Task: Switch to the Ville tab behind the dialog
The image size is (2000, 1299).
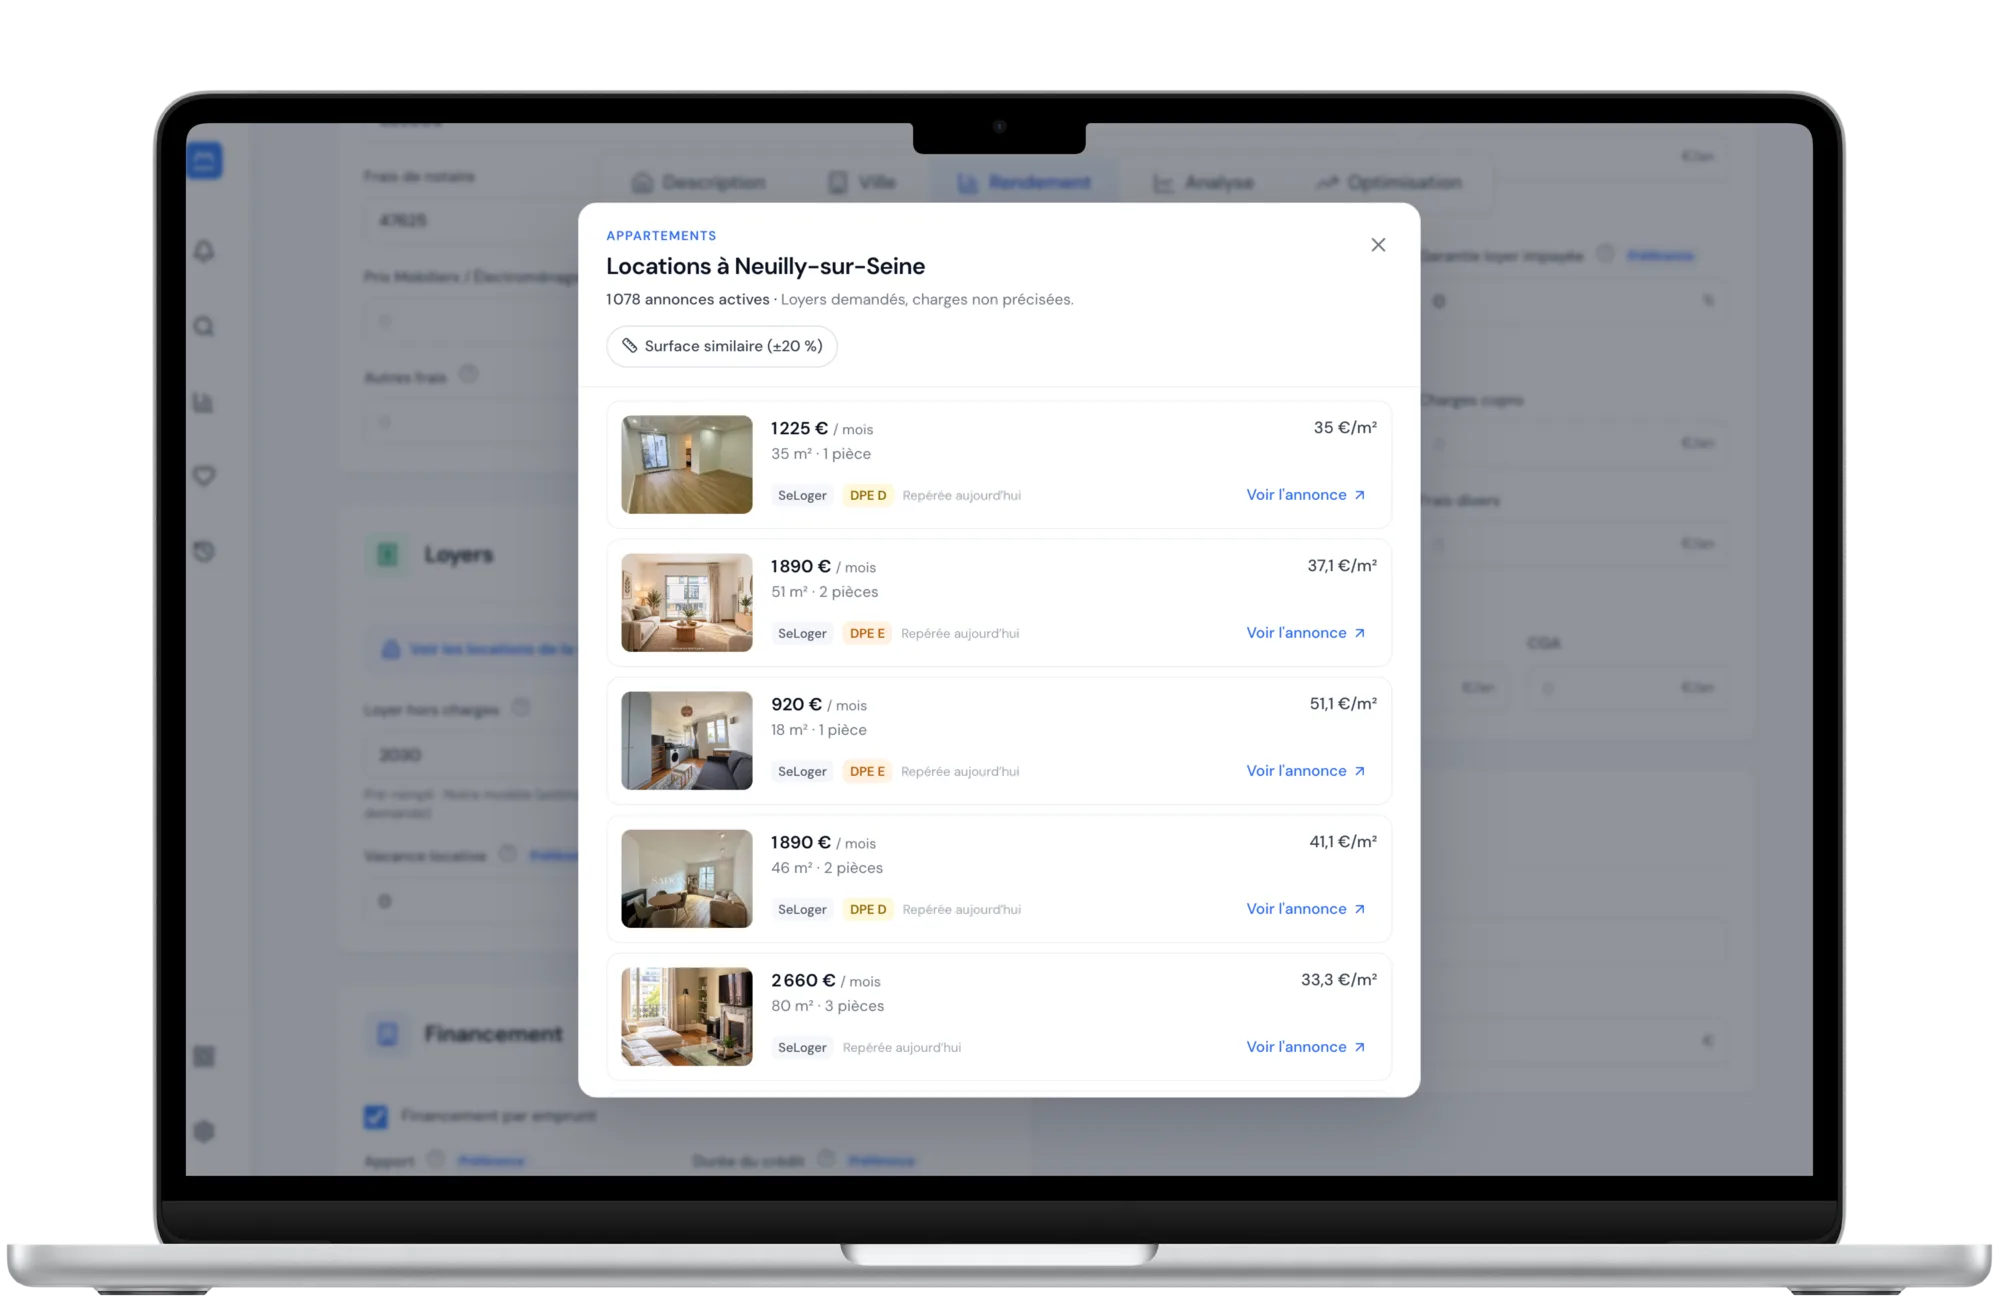Action: click(862, 183)
